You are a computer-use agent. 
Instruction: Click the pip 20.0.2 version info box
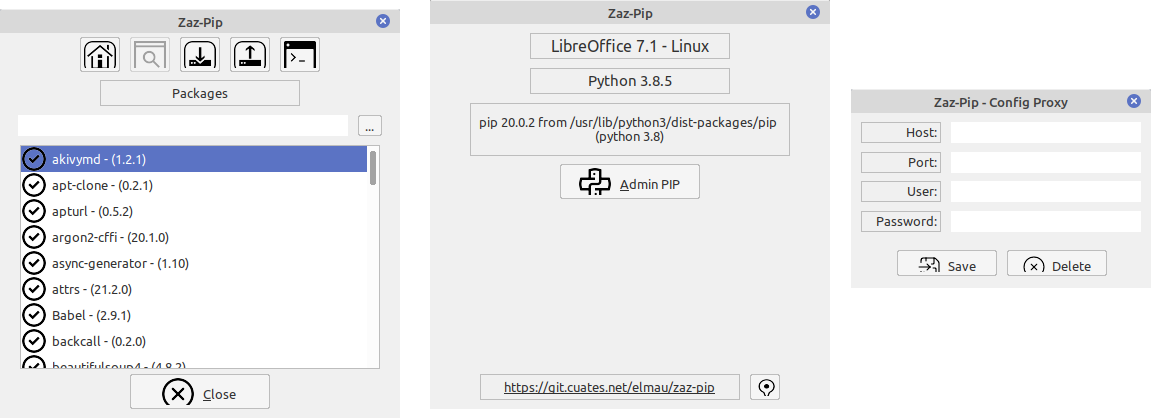point(630,129)
